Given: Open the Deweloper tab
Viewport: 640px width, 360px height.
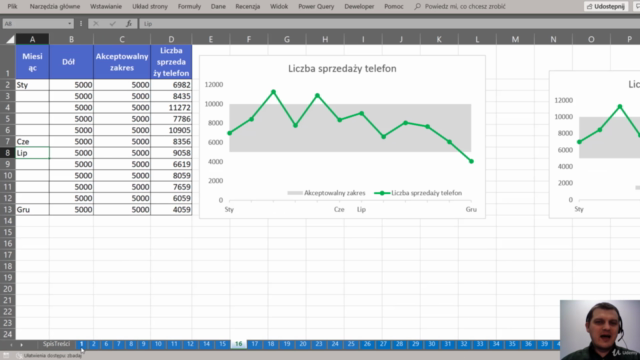Looking at the screenshot, I should pyautogui.click(x=359, y=7).
